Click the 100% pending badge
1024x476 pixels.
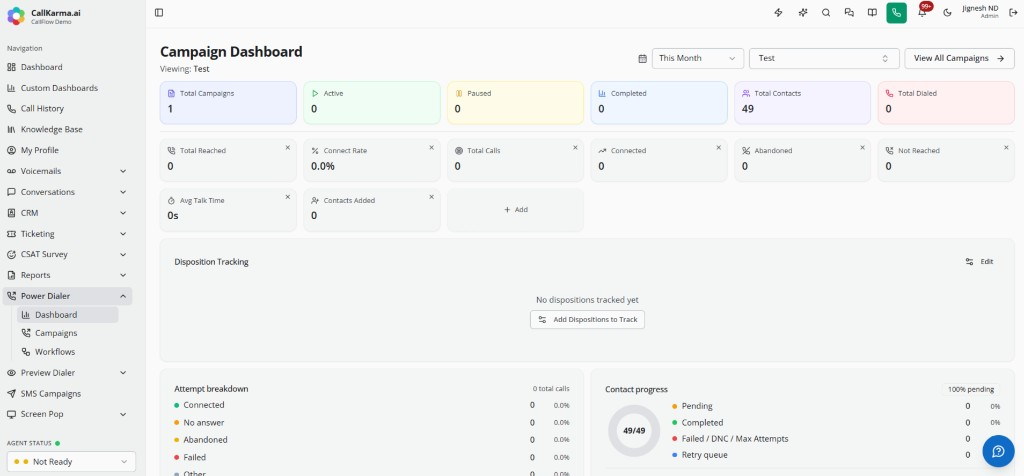click(x=970, y=389)
